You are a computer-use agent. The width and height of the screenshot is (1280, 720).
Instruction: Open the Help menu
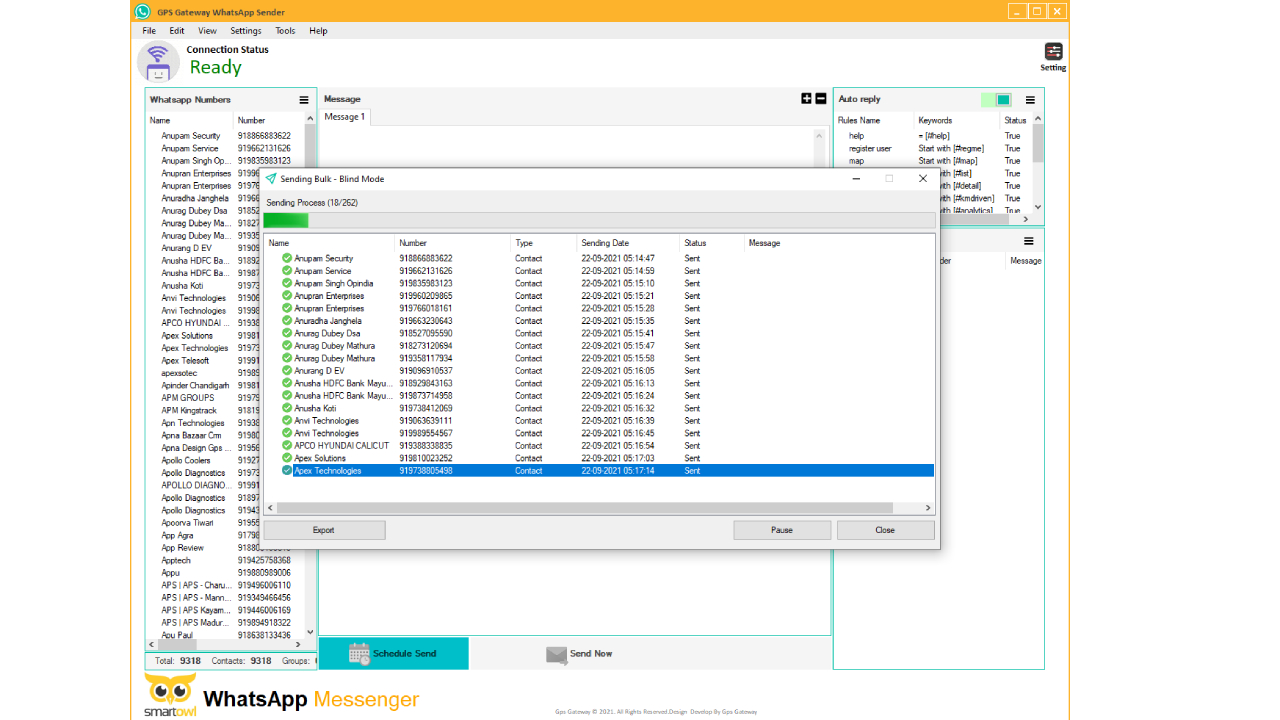pos(318,31)
